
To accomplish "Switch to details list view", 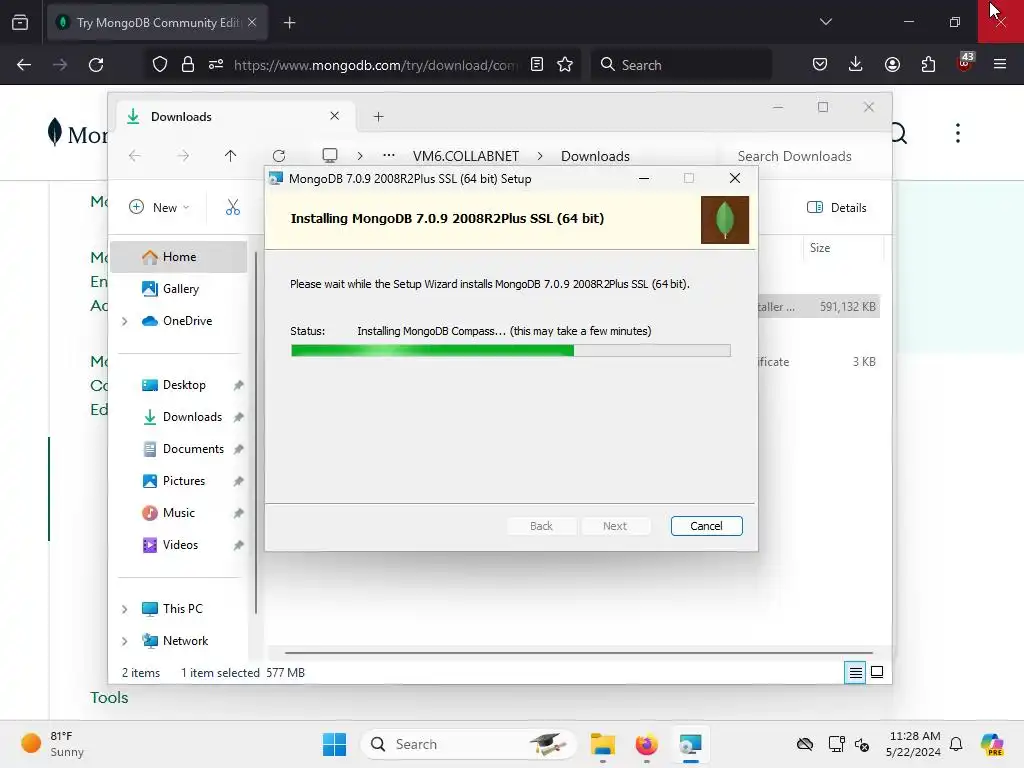I will (x=855, y=672).
